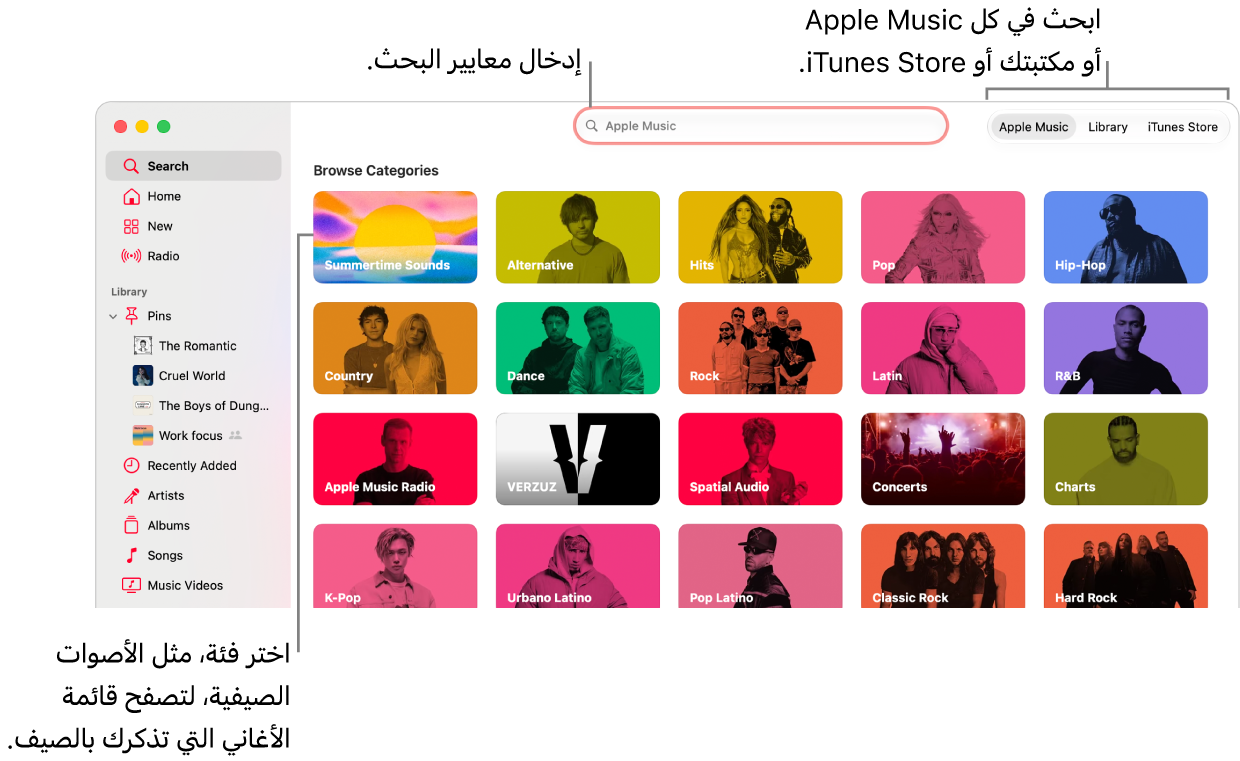
Task: Open The Romantic pinned item text
Action: (x=198, y=346)
